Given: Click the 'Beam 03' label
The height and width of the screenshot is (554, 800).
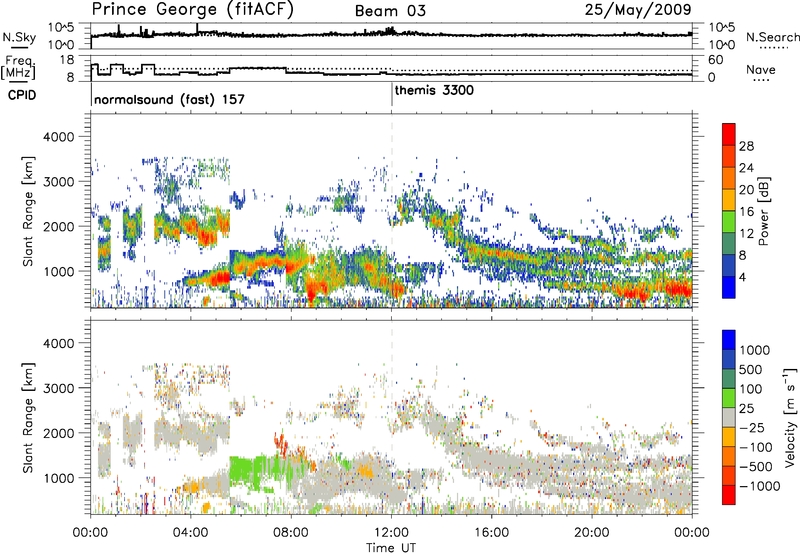Looking at the screenshot, I should point(390,11).
